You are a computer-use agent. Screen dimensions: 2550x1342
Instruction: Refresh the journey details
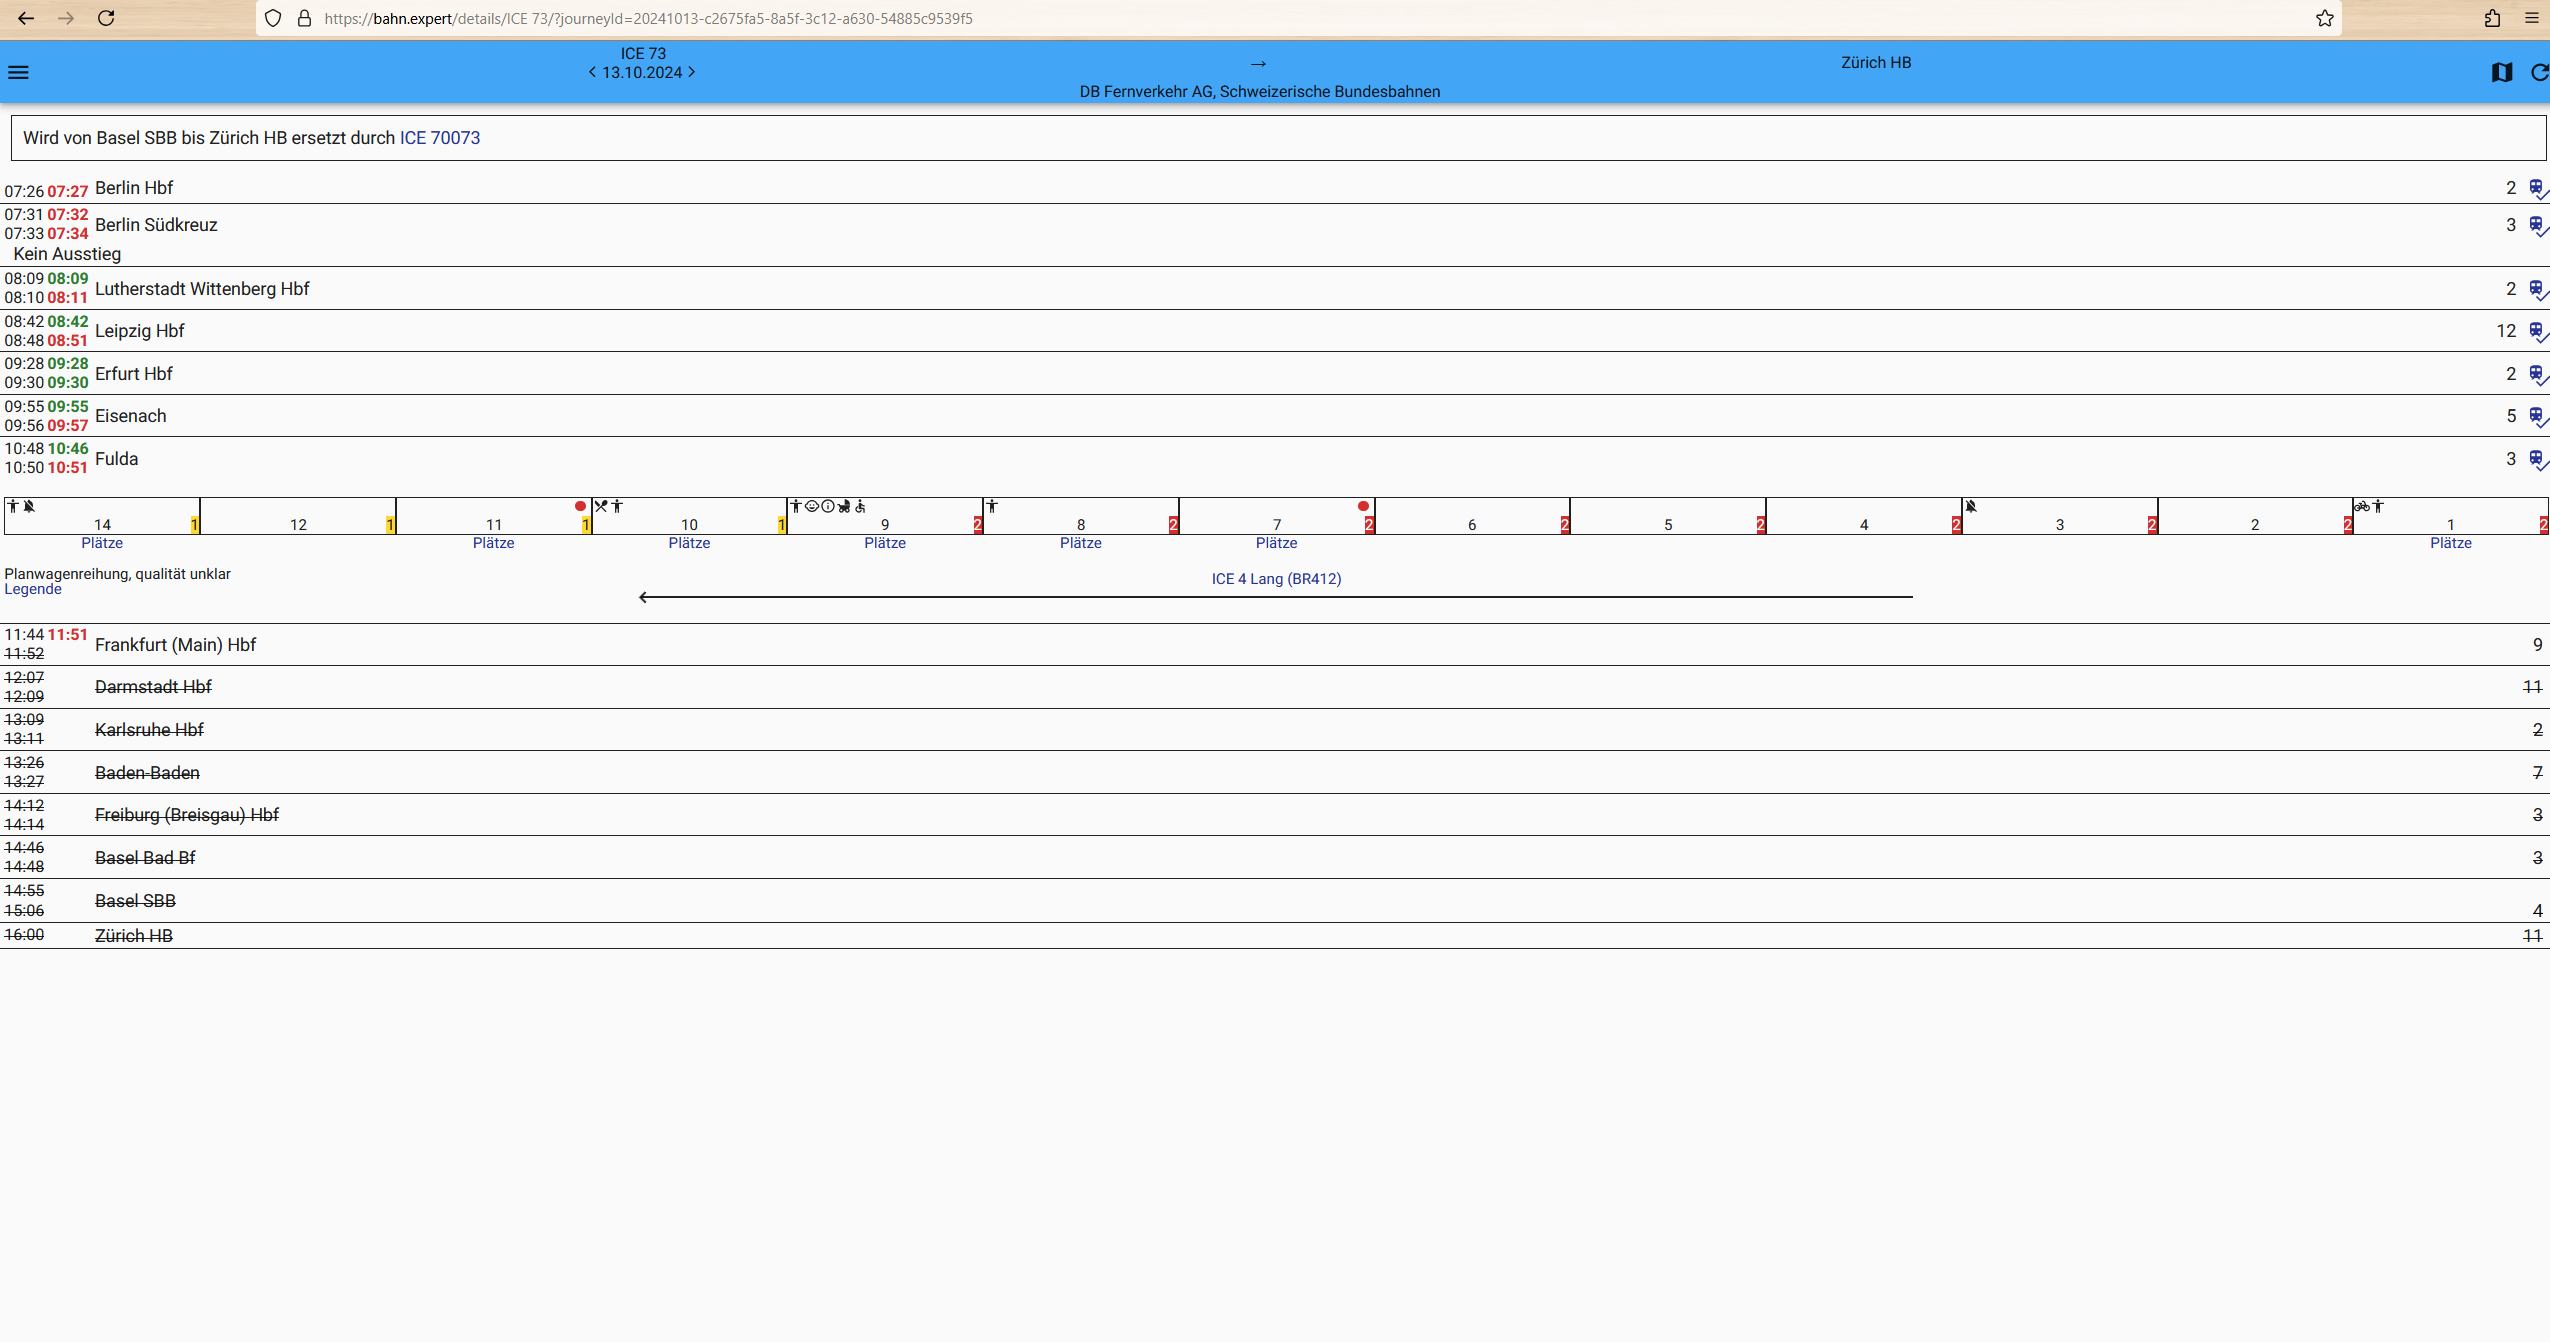[x=2538, y=72]
